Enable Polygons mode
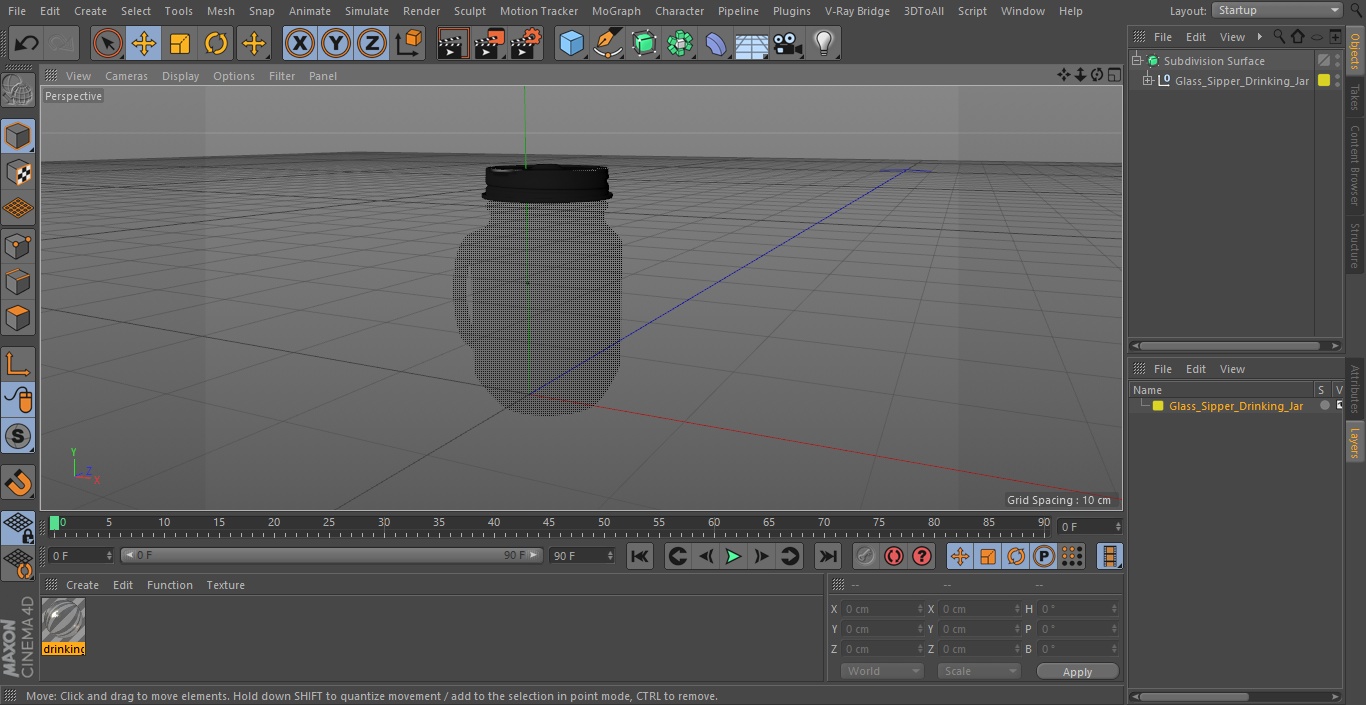 click(x=18, y=318)
